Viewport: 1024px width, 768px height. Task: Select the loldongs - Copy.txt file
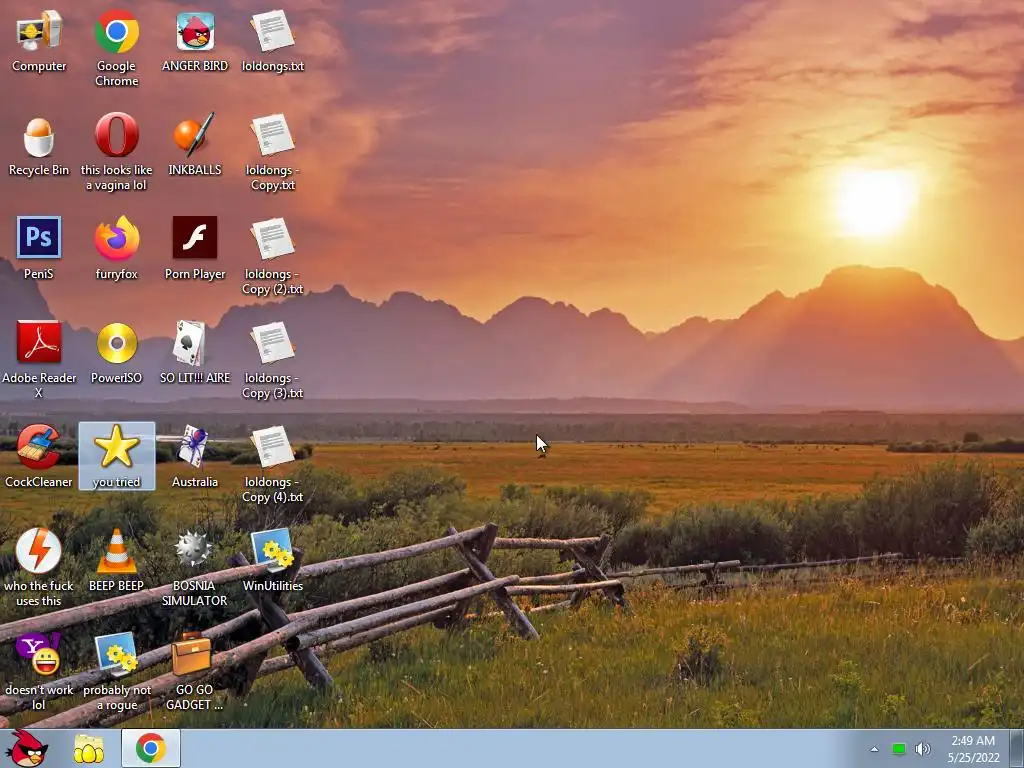(x=273, y=153)
